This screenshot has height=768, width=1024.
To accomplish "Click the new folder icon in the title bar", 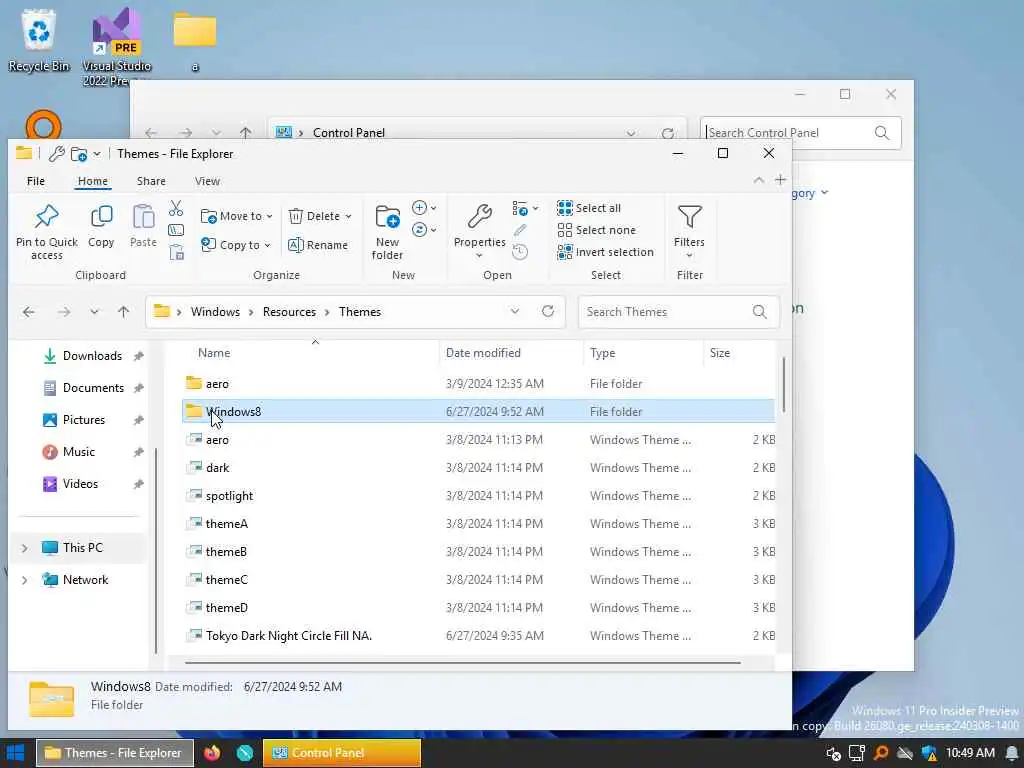I will (x=79, y=154).
